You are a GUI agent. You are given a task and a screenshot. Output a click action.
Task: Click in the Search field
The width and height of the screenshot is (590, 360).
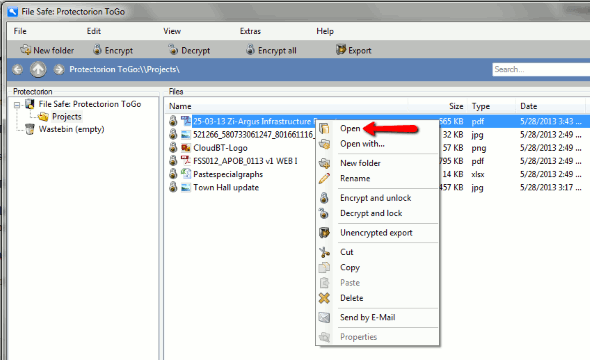tap(541, 69)
